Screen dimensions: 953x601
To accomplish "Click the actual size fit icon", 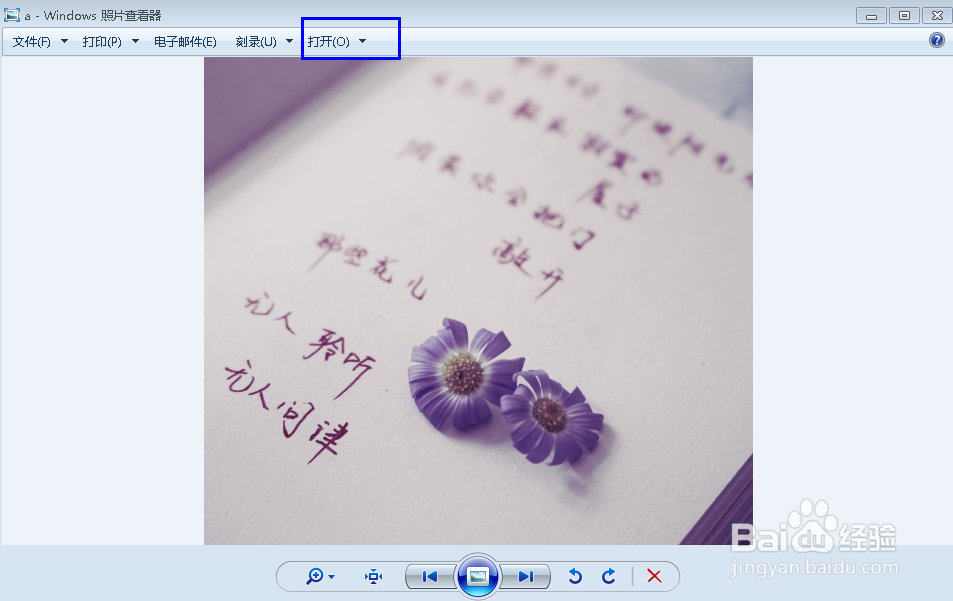I will (373, 576).
